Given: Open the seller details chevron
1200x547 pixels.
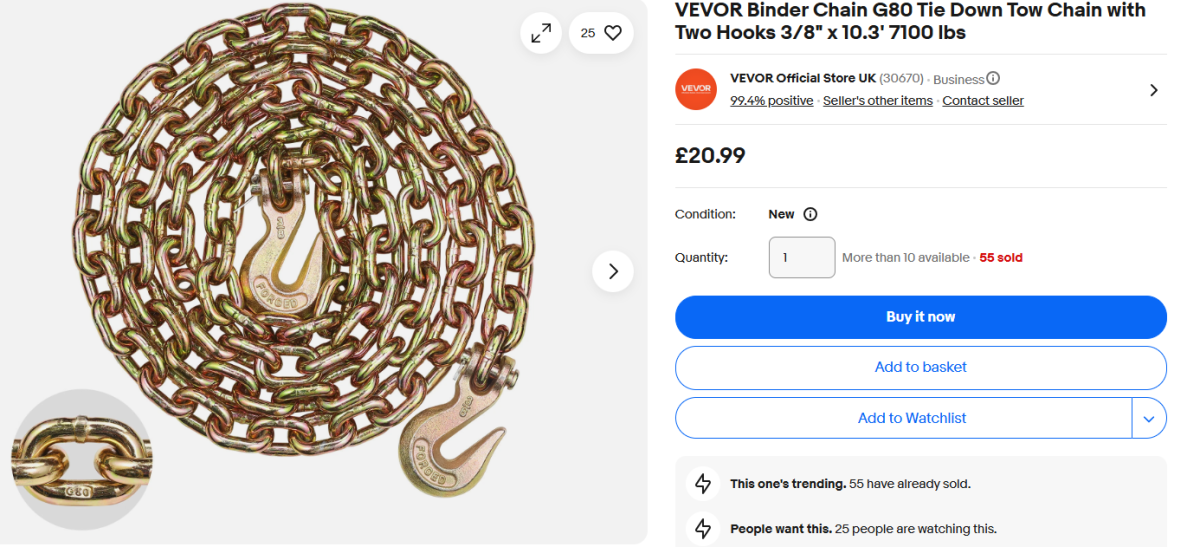Looking at the screenshot, I should pyautogui.click(x=1153, y=90).
